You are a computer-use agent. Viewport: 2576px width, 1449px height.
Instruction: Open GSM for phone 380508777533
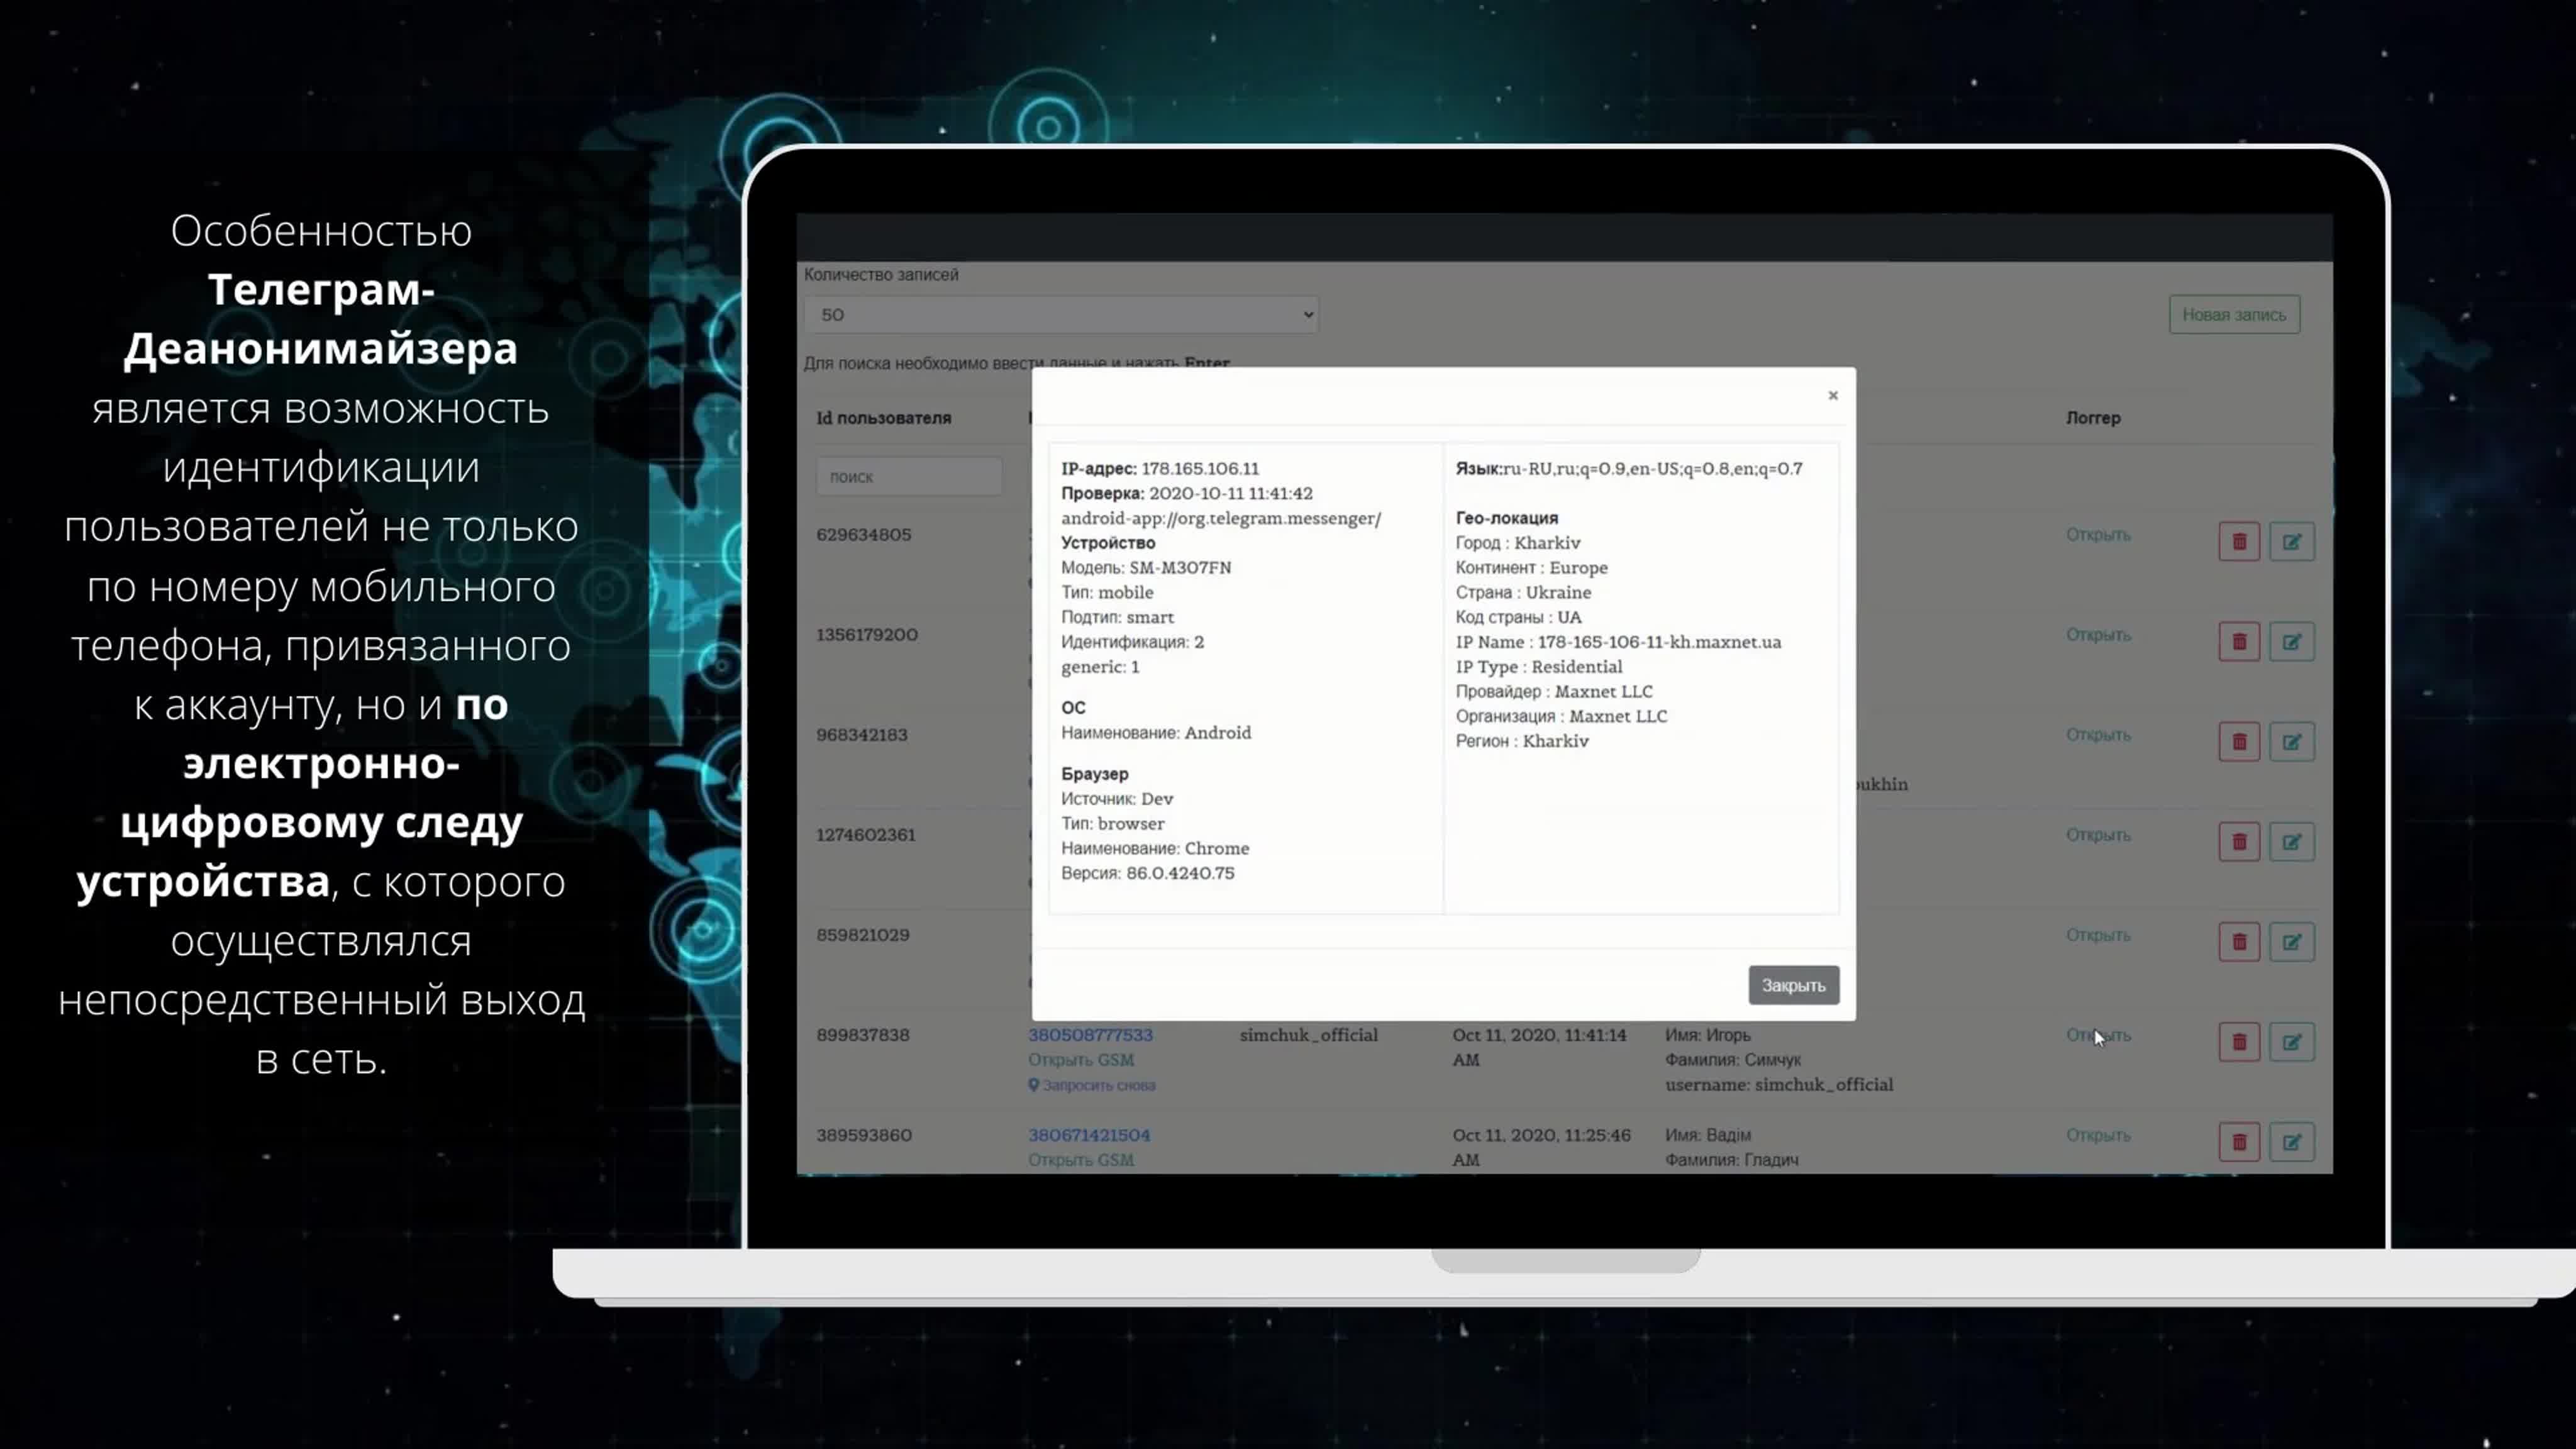pyautogui.click(x=1080, y=1059)
